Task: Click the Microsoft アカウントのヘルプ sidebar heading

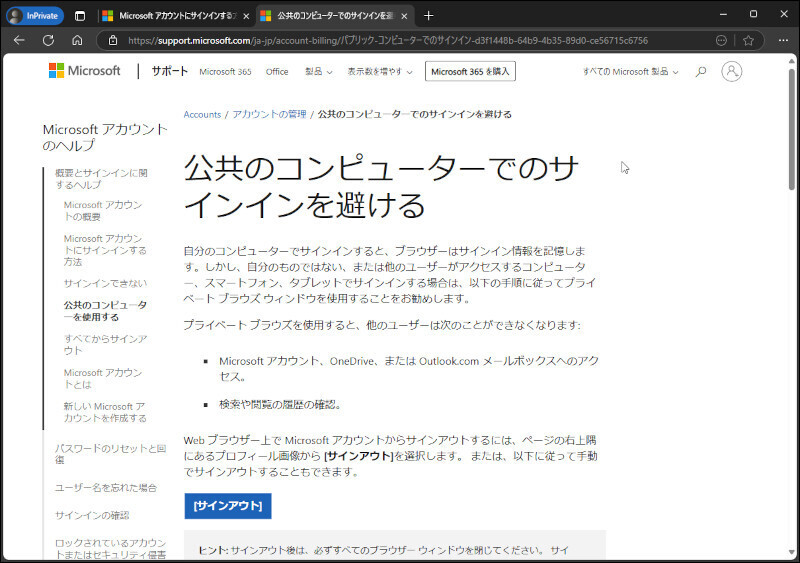Action: pos(105,137)
